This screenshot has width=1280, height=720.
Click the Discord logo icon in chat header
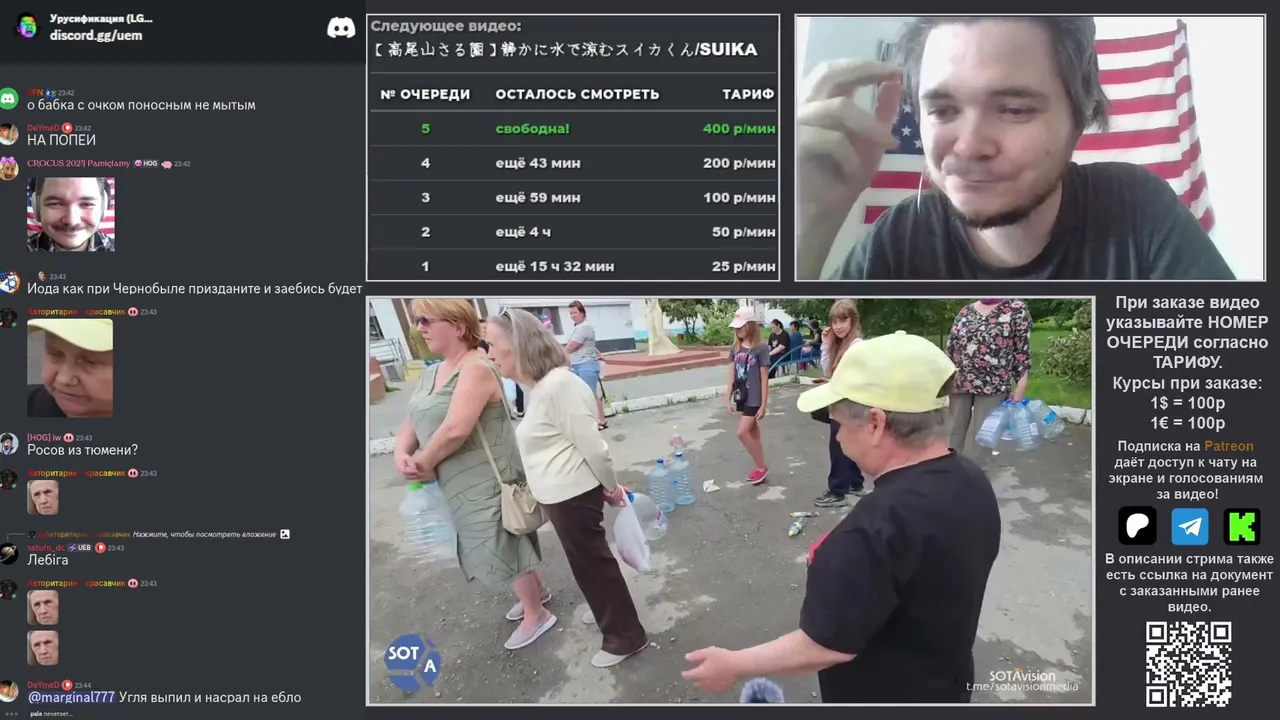(x=341, y=27)
